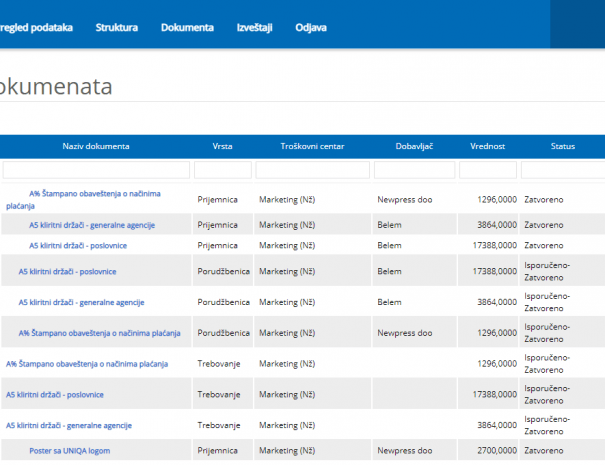Click the Vrsta filter input box
605x465 pixels.
coord(223,170)
